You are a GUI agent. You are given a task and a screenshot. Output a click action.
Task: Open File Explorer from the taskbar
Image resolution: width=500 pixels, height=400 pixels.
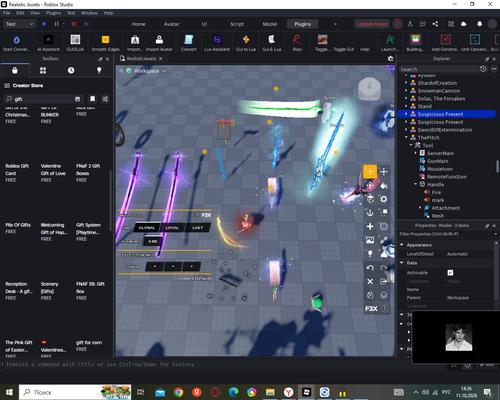(270, 392)
